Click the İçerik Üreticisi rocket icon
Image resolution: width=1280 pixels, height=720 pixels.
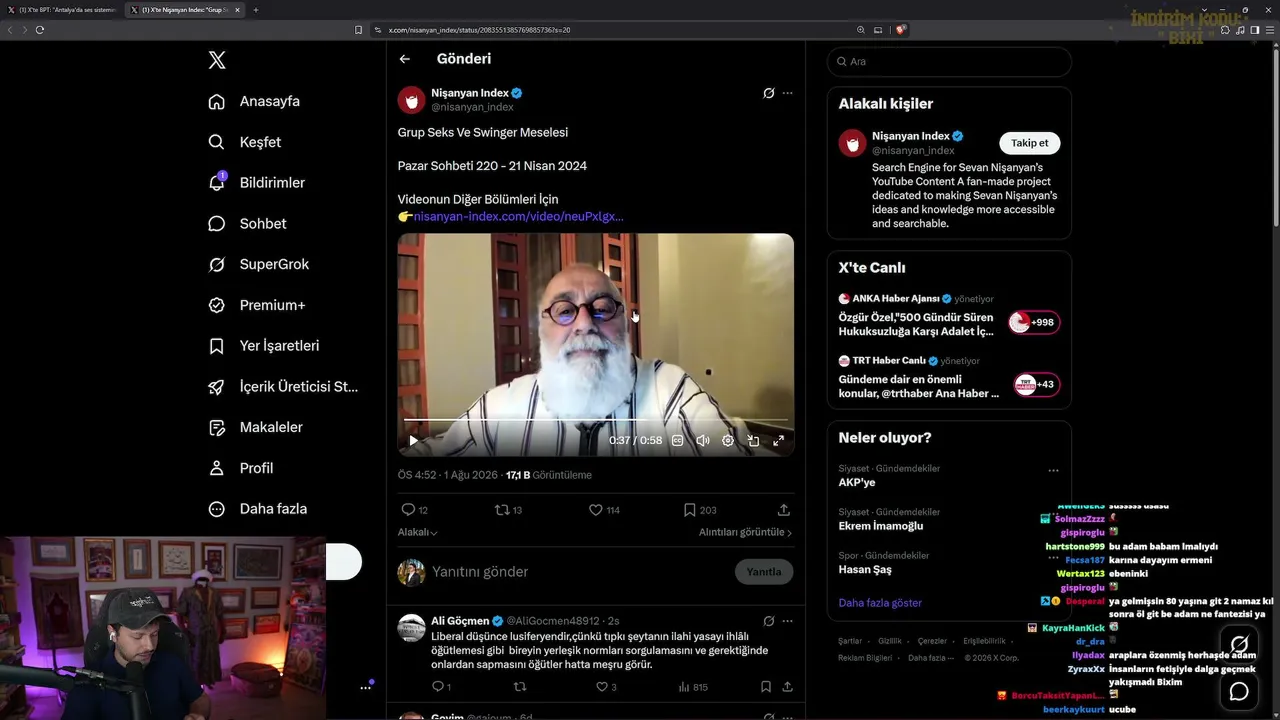pos(216,387)
